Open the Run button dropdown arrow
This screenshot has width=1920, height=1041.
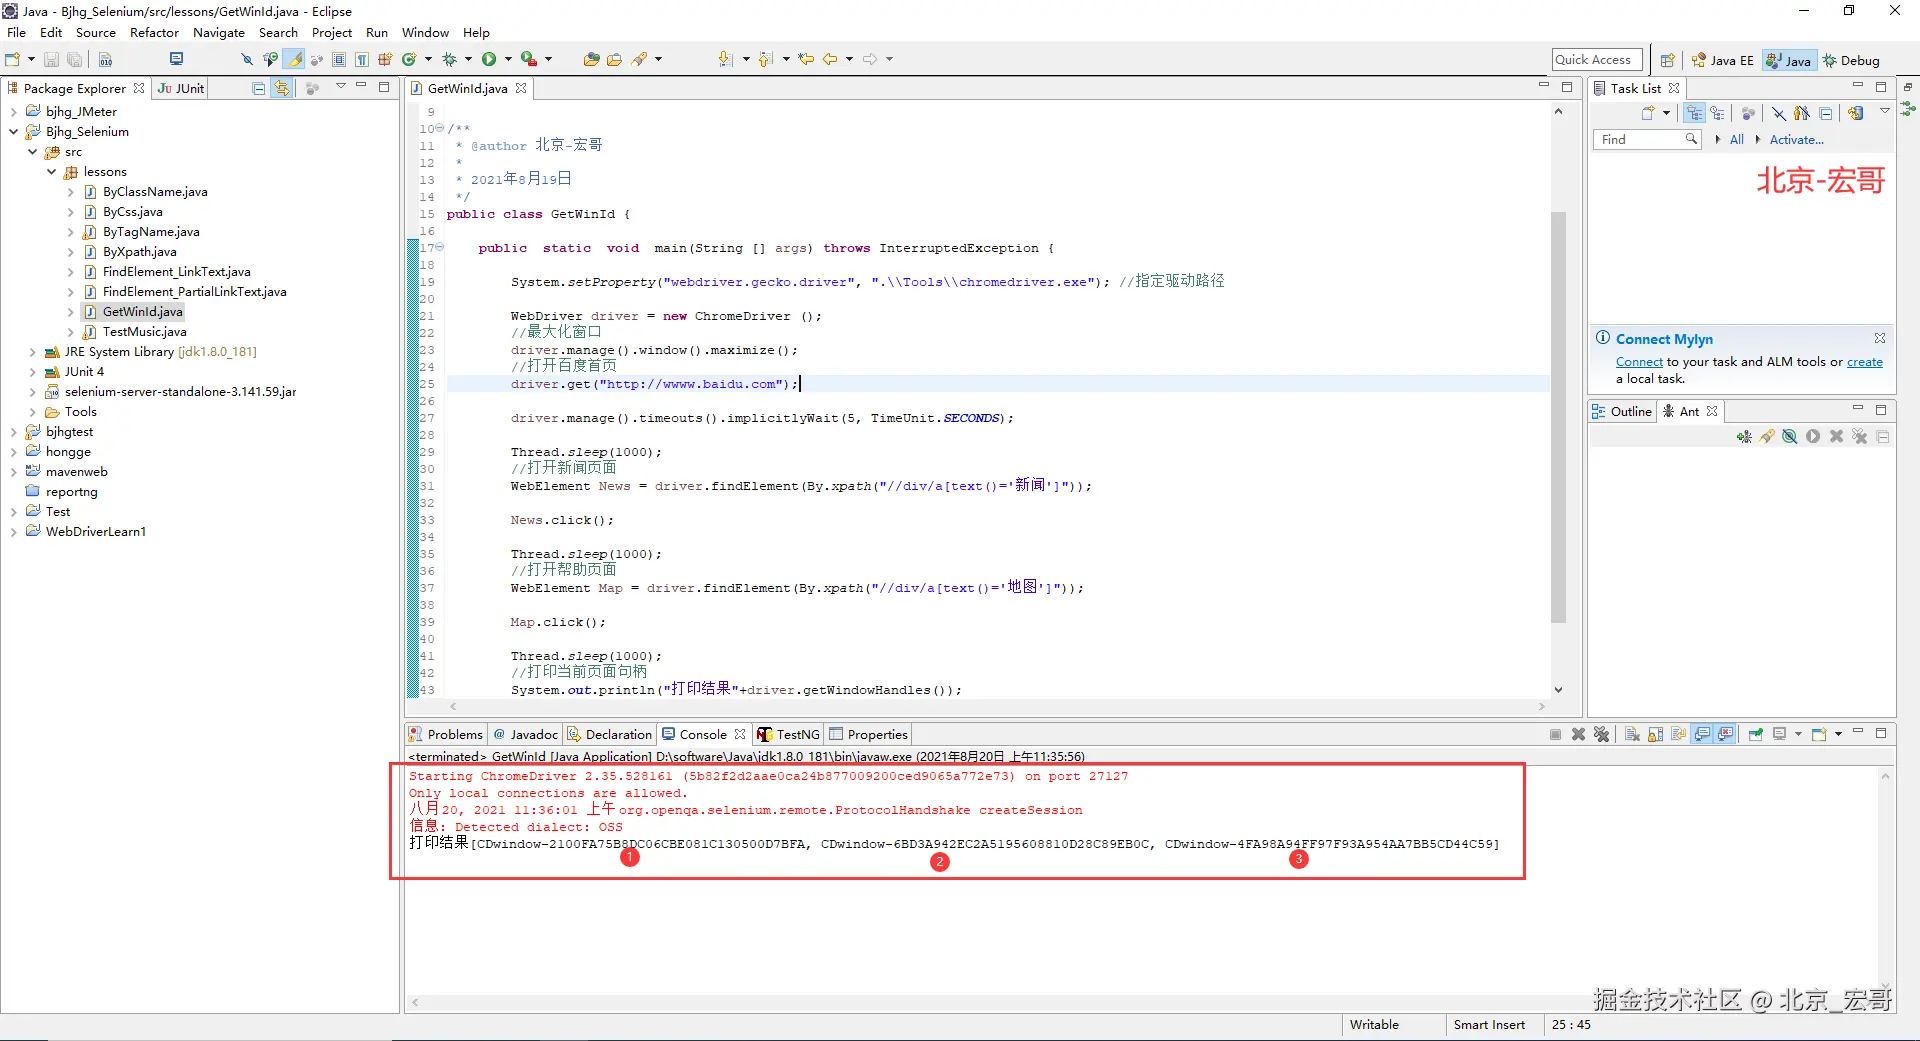click(508, 60)
